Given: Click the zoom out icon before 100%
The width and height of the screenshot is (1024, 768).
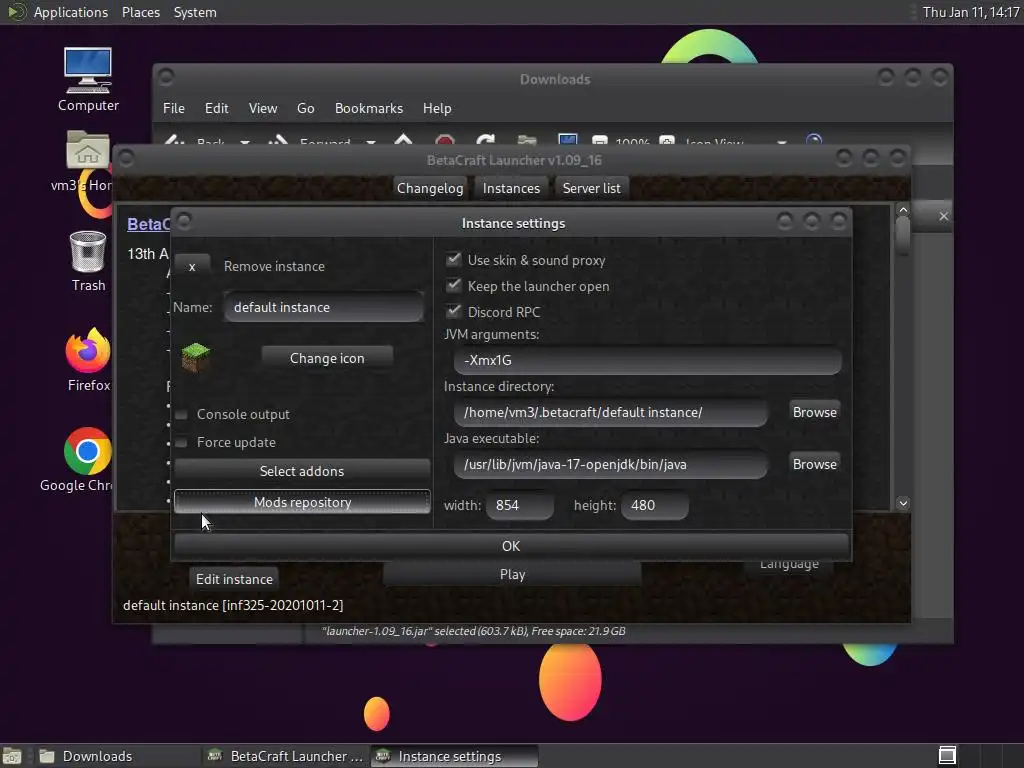Looking at the screenshot, I should tap(600, 140).
